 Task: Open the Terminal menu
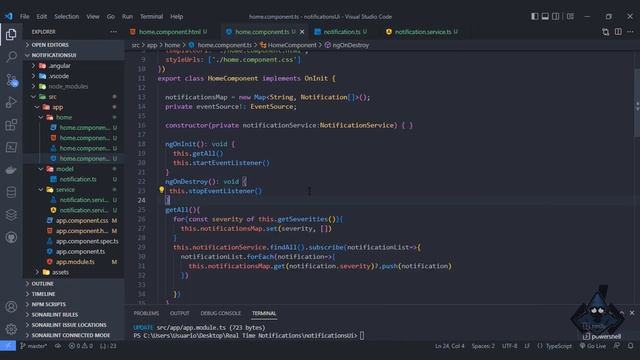click(151, 16)
